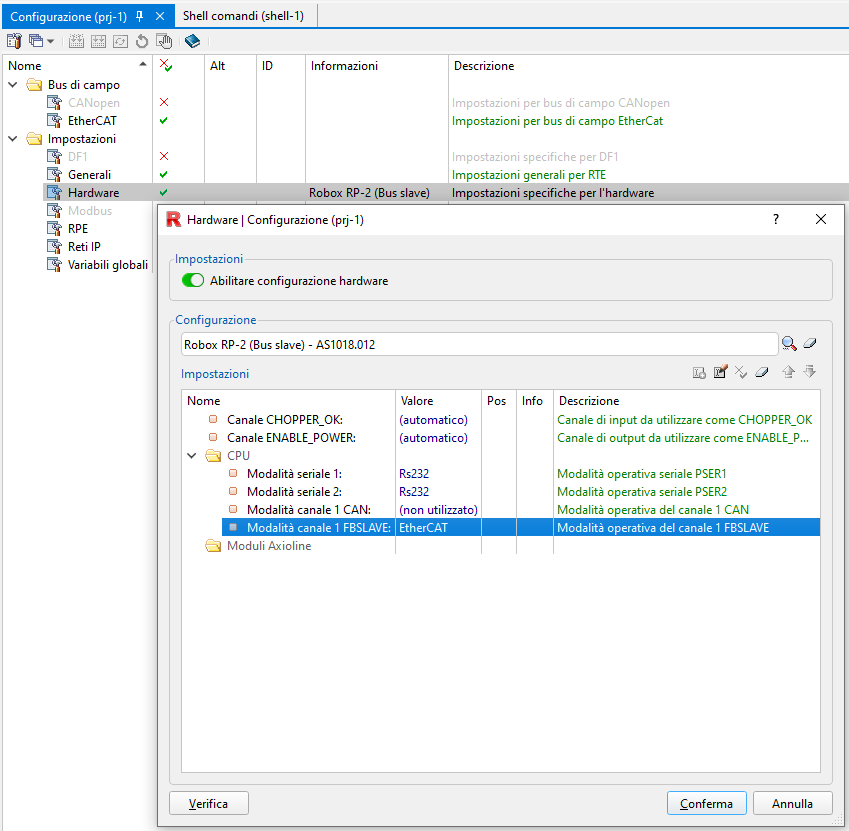This screenshot has height=831, width=849.
Task: Click the (non utilizzato) value for canale 1 CAN
Action: [439, 509]
